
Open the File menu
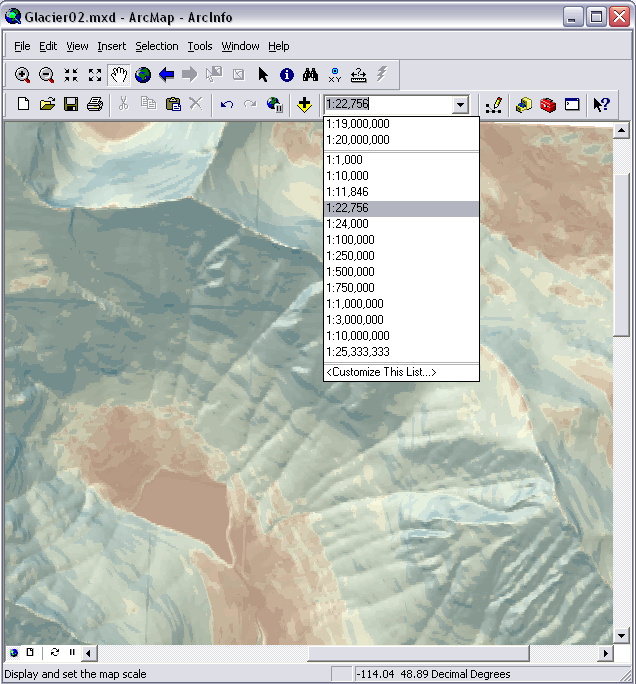click(22, 46)
